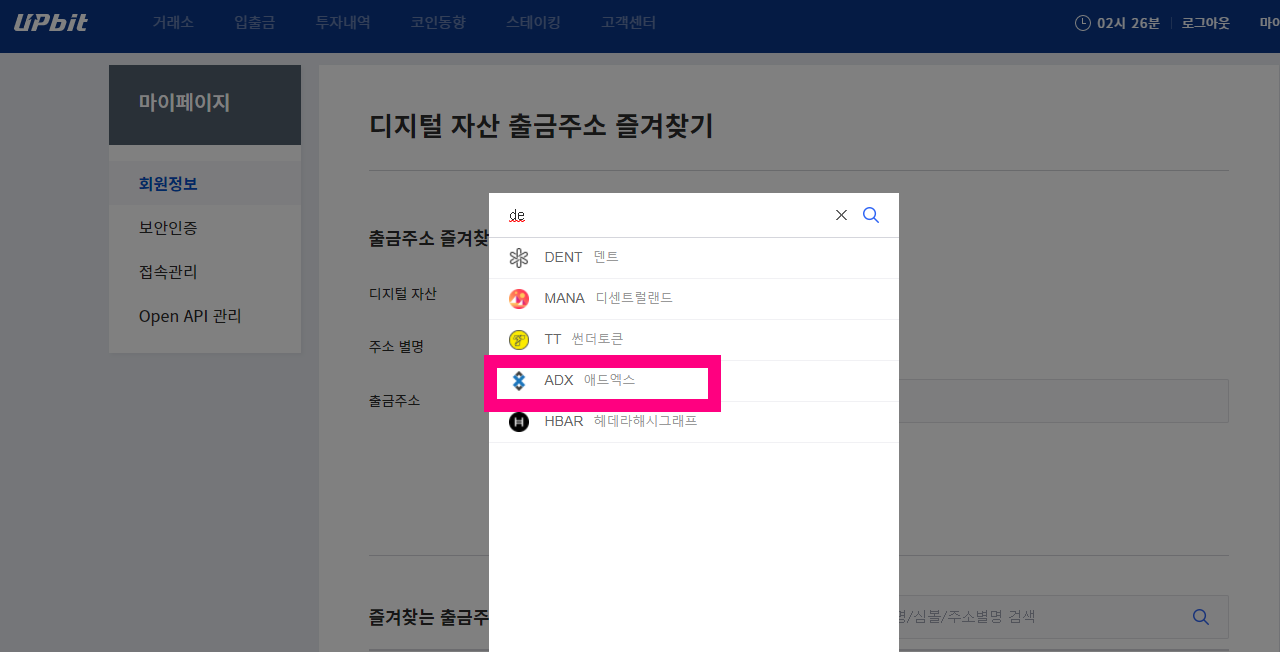Select 보안인증 in sidebar
Screen dimensions: 1280x652
(205, 228)
